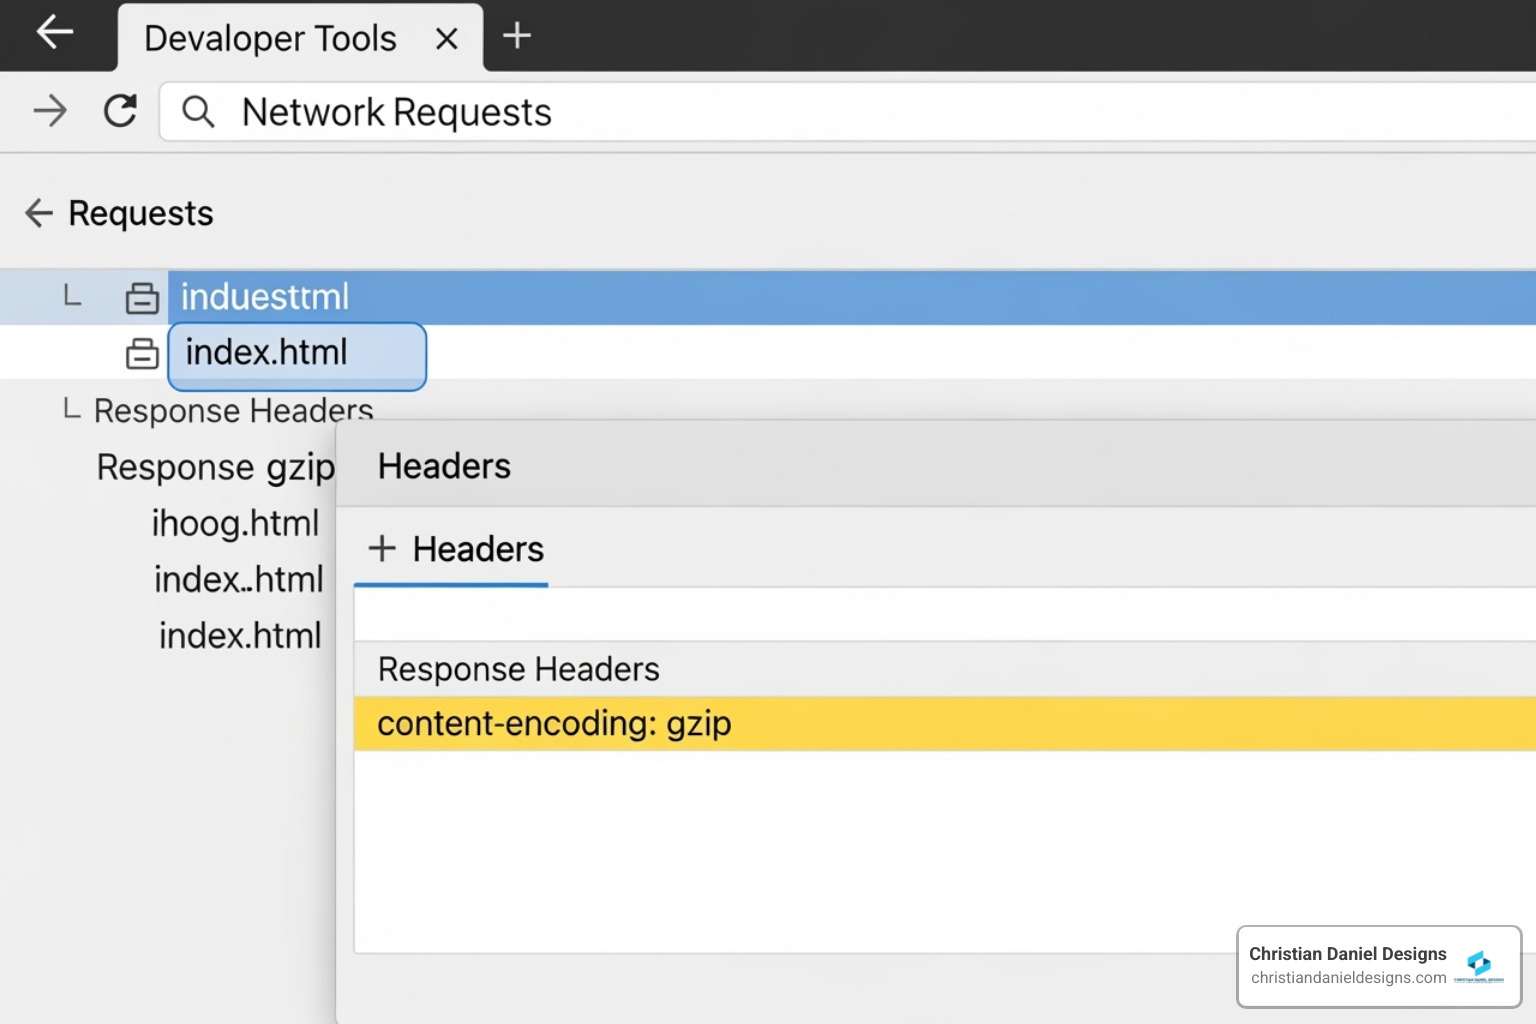Viewport: 1536px width, 1024px height.
Task: Click the forward navigation arrow
Action: pyautogui.click(x=48, y=111)
